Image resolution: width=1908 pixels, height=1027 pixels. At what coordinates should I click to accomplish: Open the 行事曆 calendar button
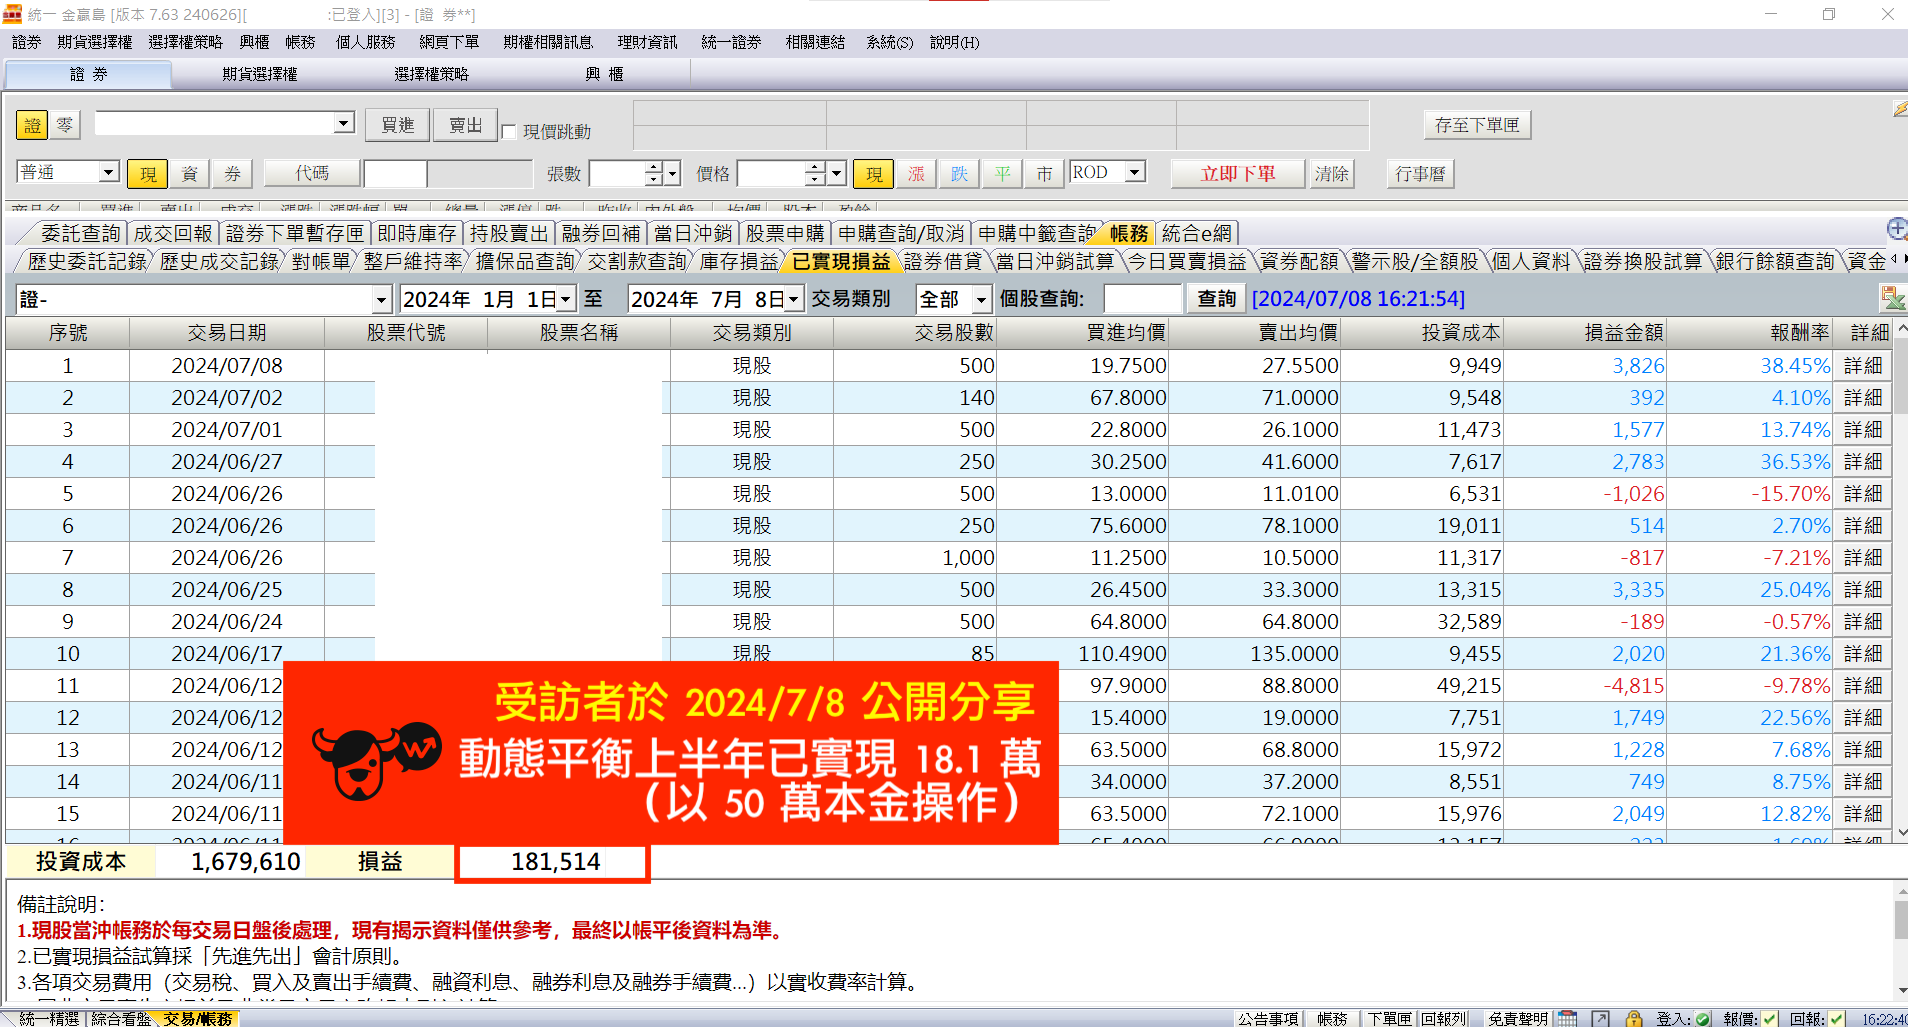[x=1420, y=174]
